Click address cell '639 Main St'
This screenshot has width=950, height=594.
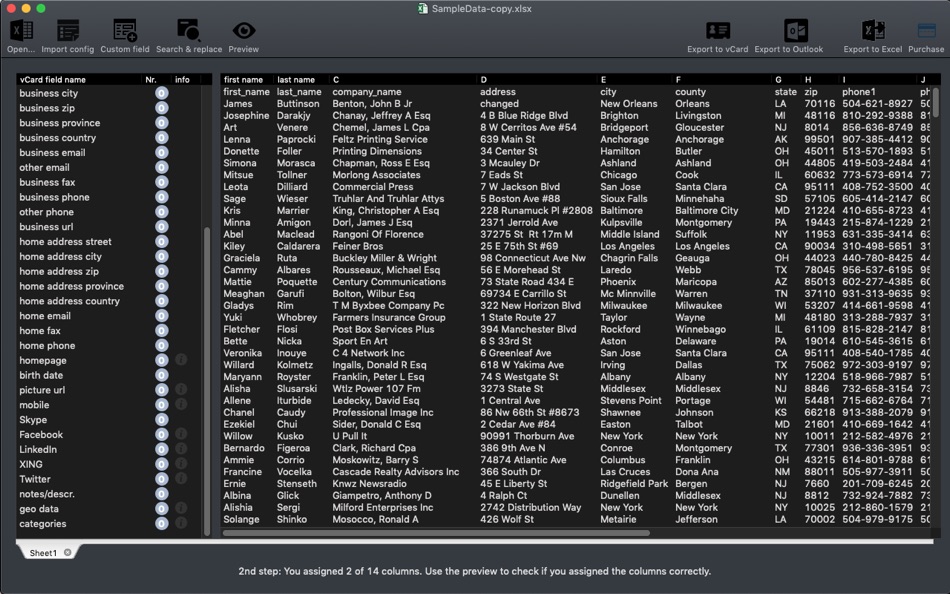coord(507,139)
